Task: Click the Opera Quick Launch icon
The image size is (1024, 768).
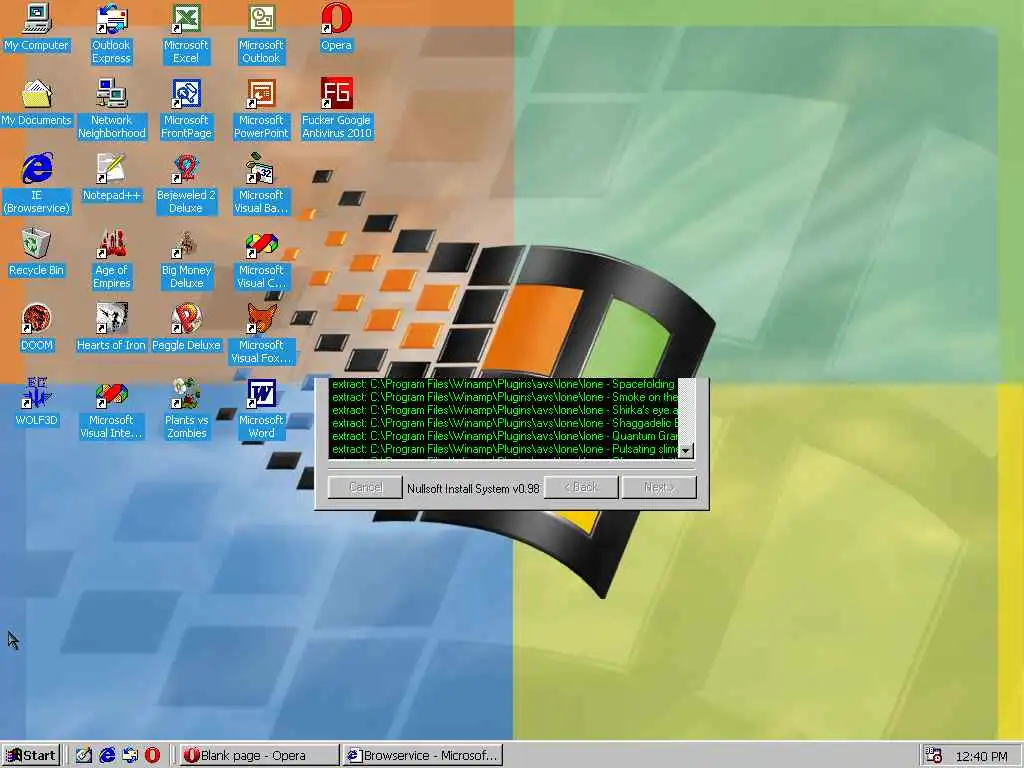Action: coord(152,755)
